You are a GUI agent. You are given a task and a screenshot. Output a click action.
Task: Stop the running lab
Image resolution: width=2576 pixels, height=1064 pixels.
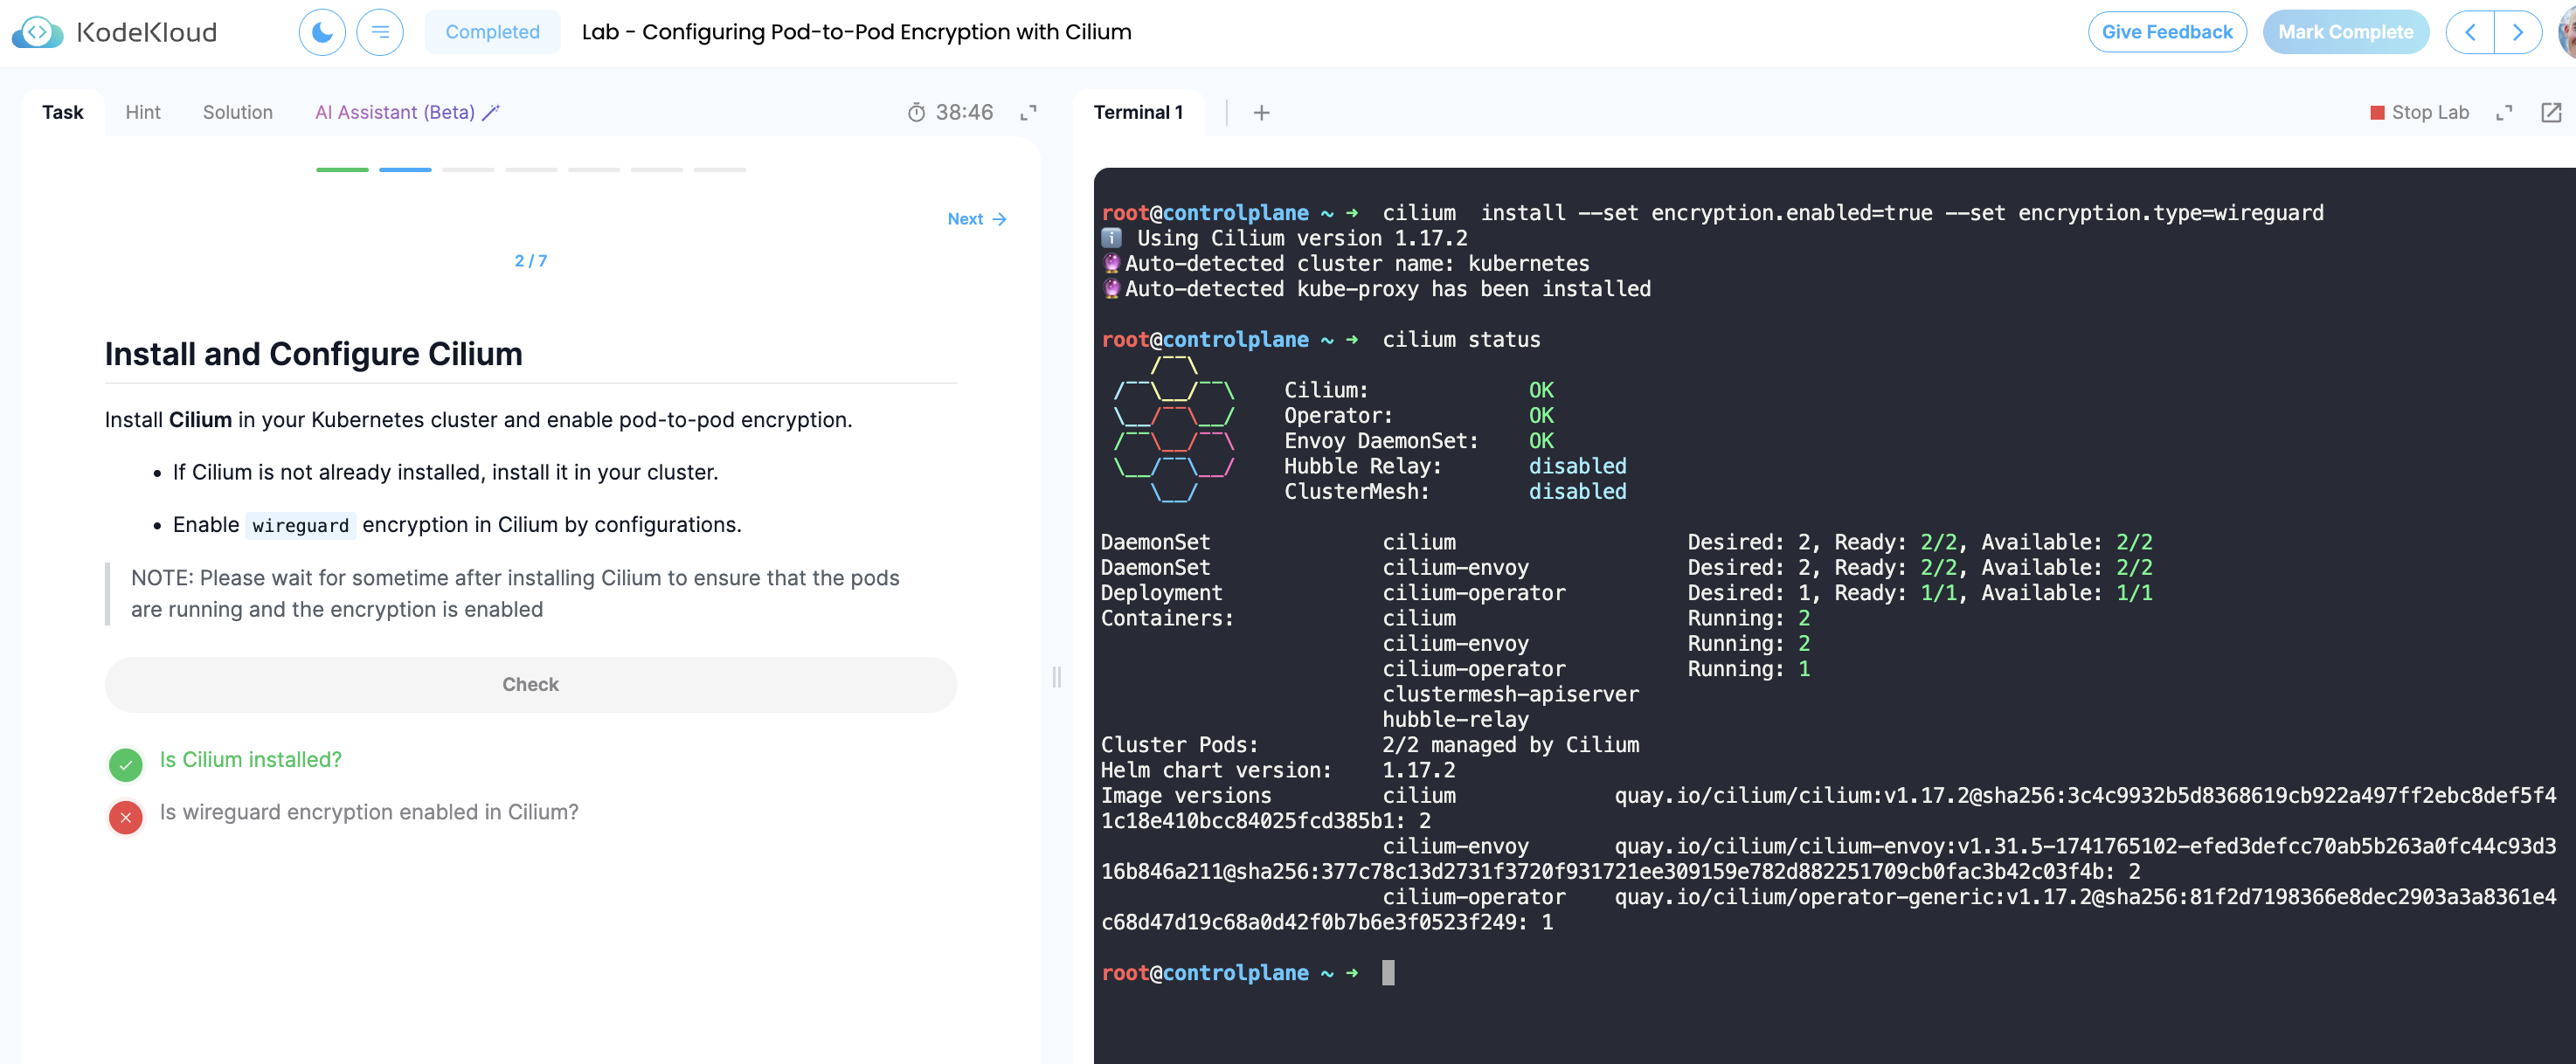click(x=2419, y=113)
